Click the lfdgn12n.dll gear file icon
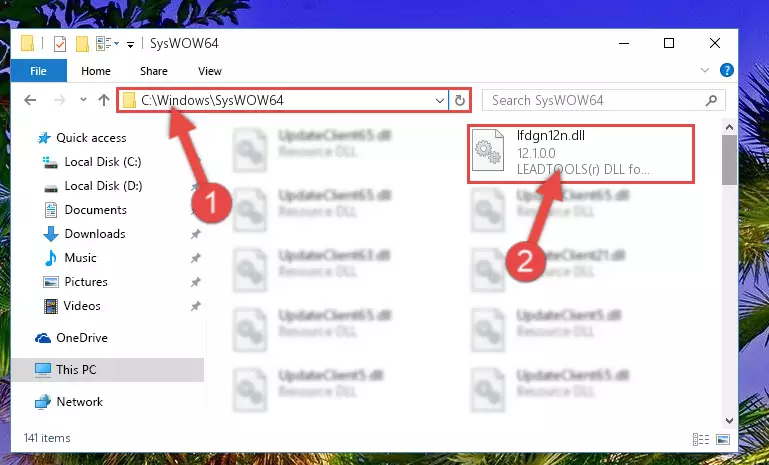This screenshot has height=465, width=769. click(488, 150)
